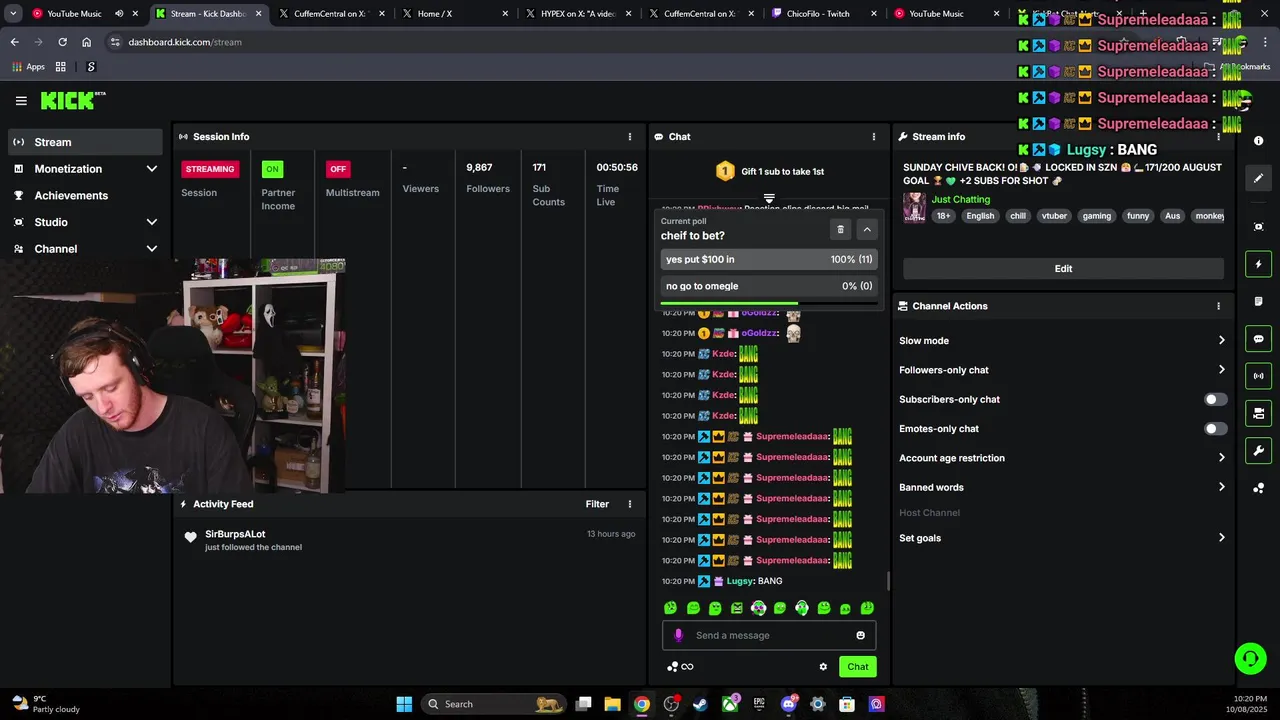The height and width of the screenshot is (720, 1280).
Task: Select poll option yes put $100 in
Action: point(769,259)
